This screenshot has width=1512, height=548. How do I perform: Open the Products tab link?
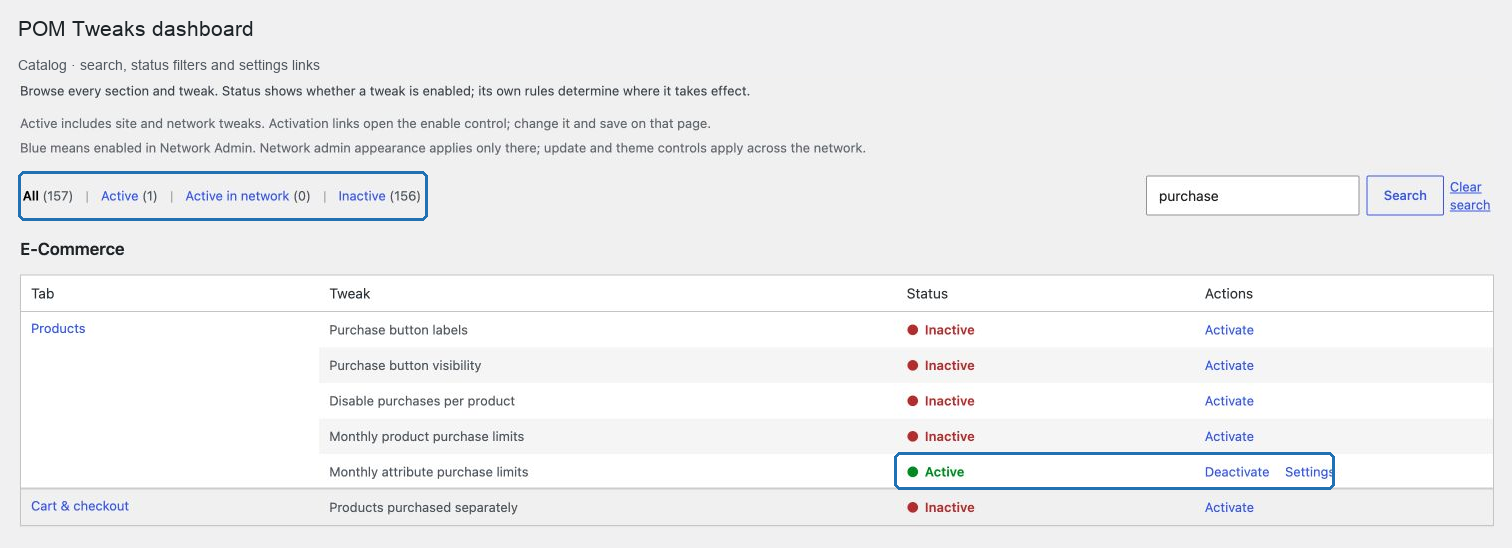point(58,329)
